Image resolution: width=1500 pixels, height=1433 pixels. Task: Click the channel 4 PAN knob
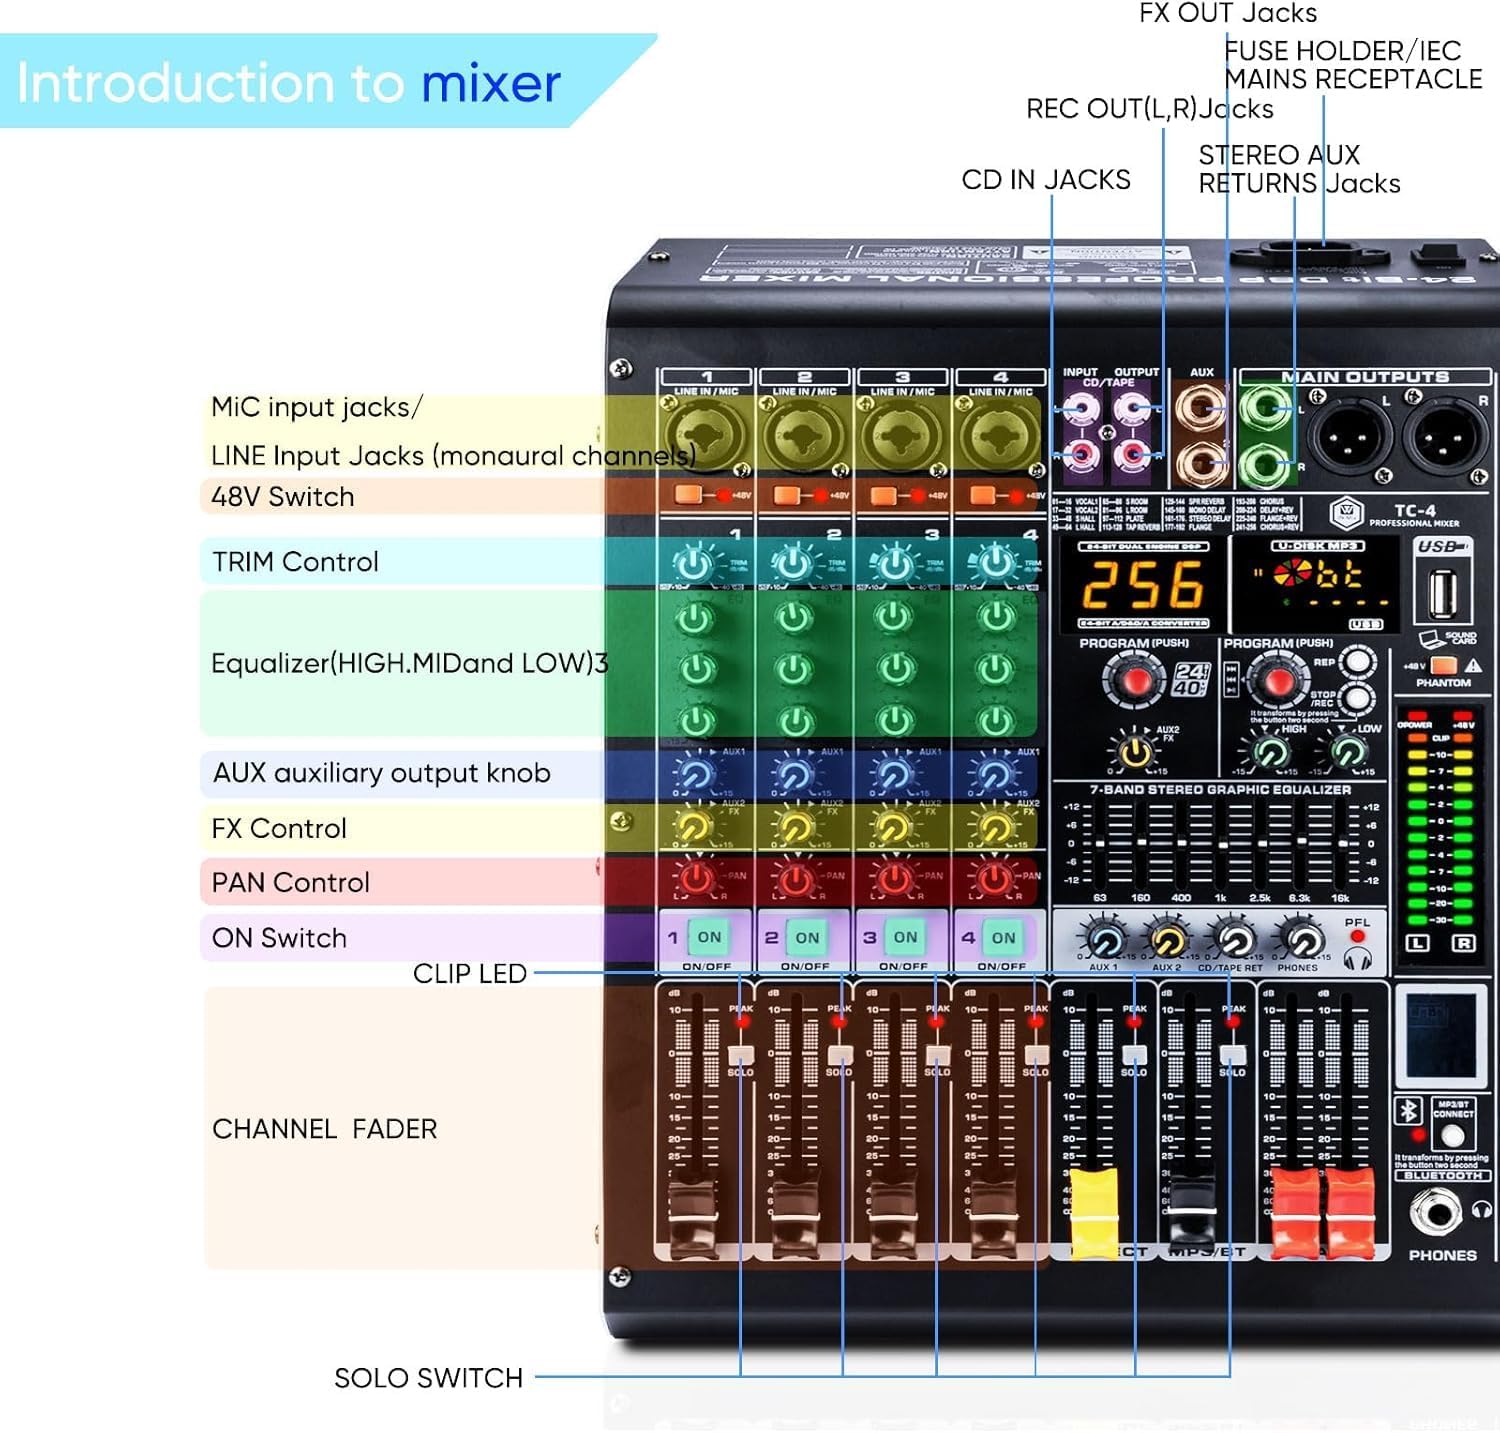(994, 879)
